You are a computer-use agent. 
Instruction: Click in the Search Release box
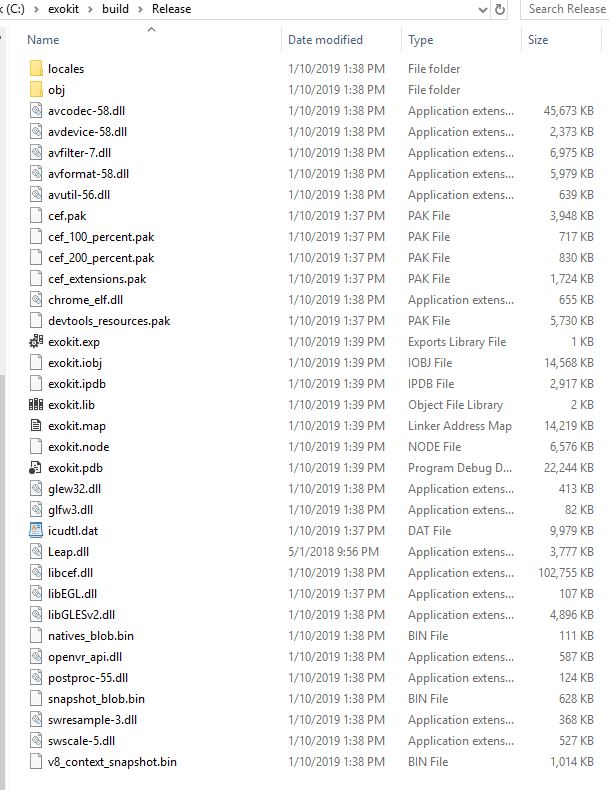565,9
